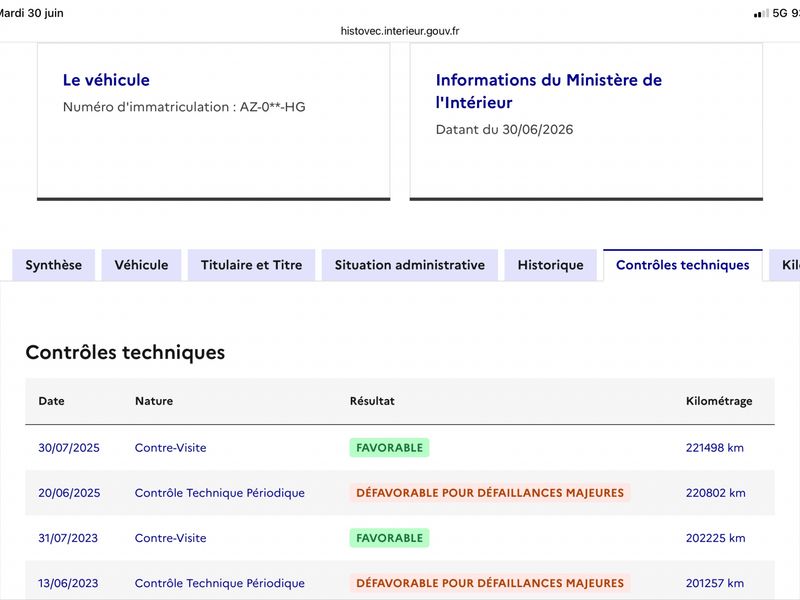Image resolution: width=800 pixels, height=600 pixels.
Task: Click Contrôle Technique Périodique in 20/06/2025 row
Action: click(219, 493)
